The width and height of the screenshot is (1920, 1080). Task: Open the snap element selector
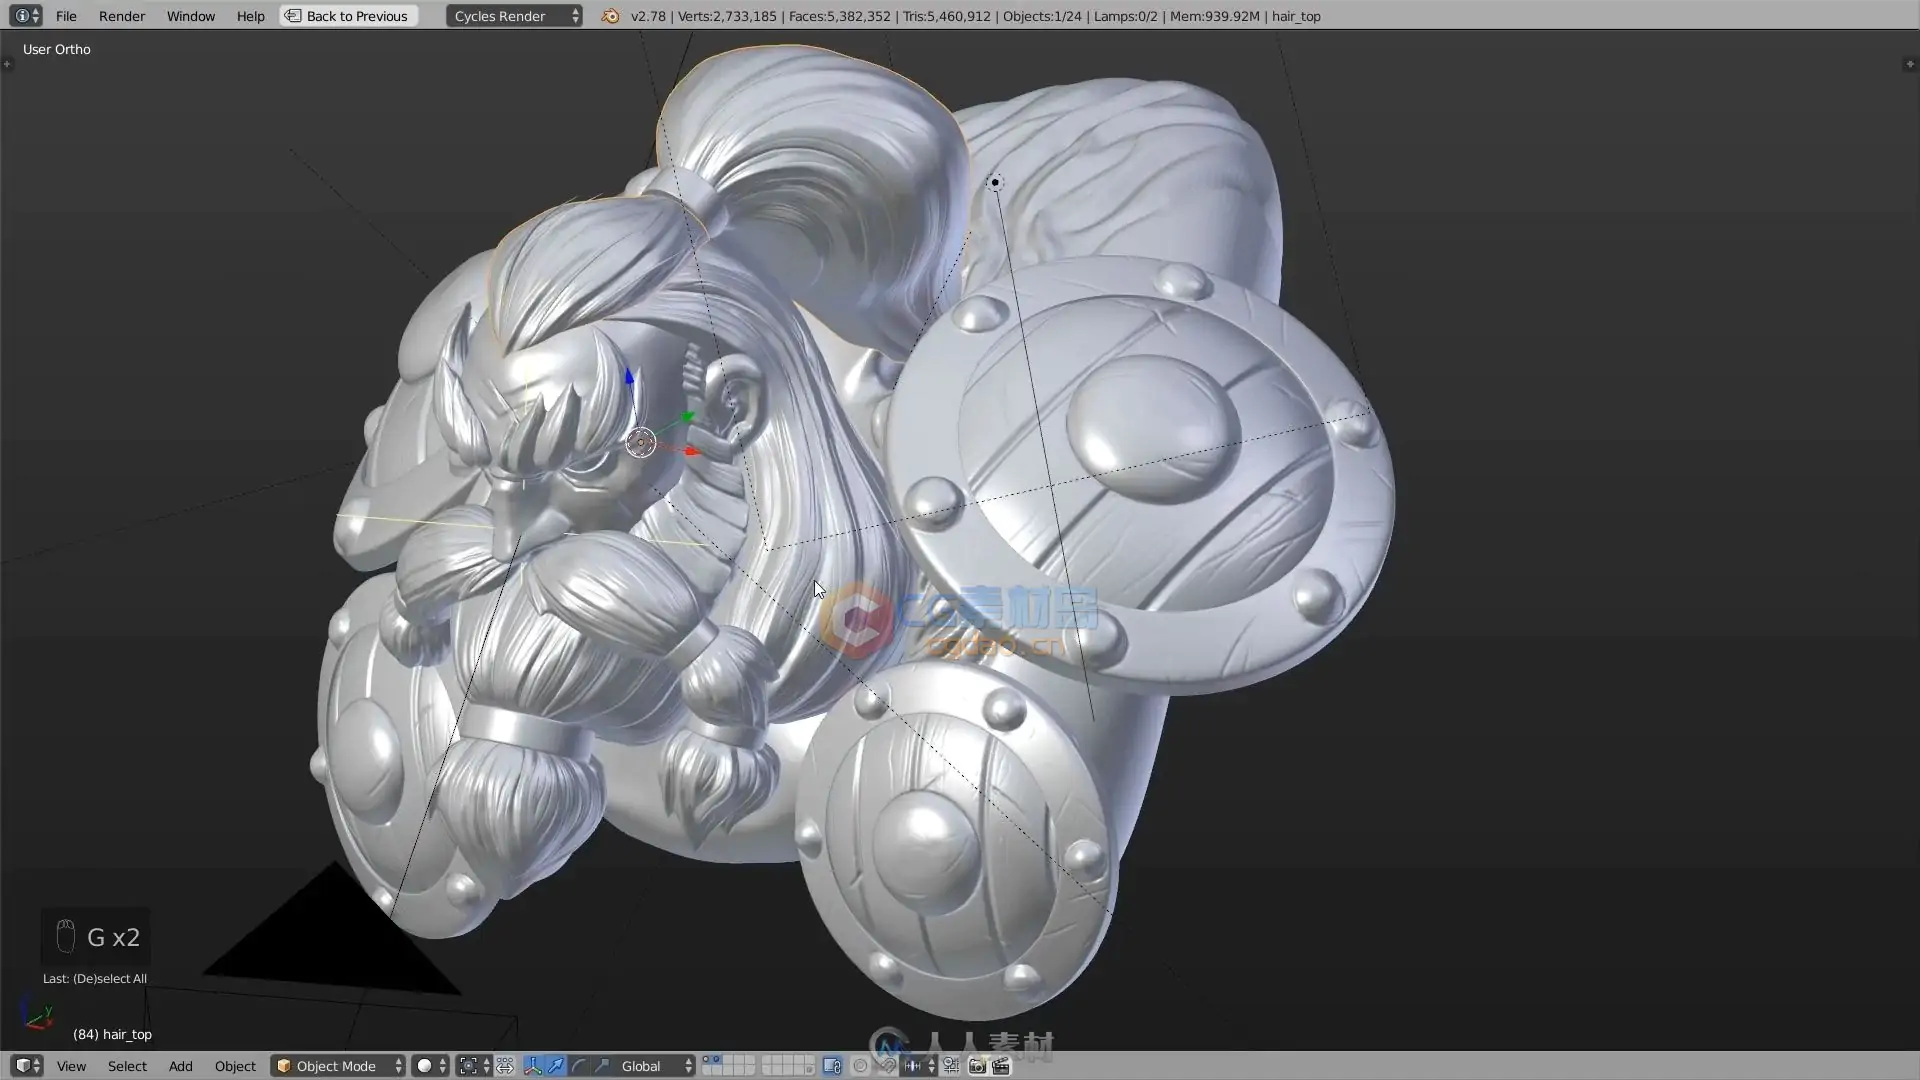(x=918, y=1066)
